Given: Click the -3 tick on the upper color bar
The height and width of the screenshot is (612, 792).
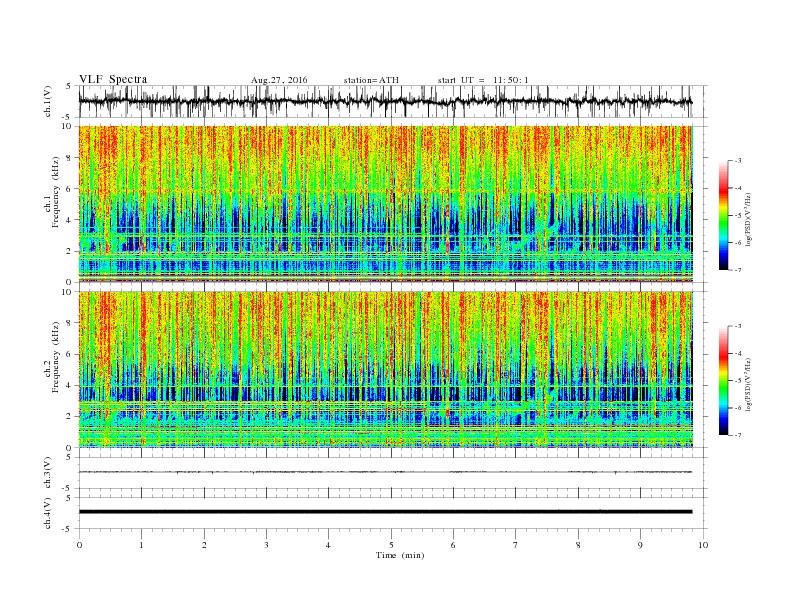Looking at the screenshot, I should point(738,161).
